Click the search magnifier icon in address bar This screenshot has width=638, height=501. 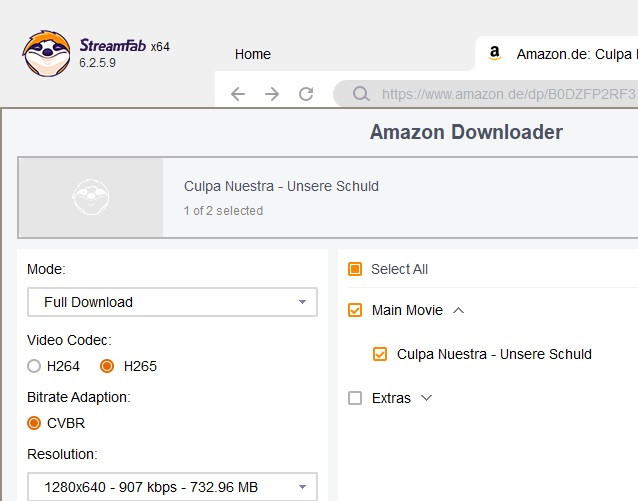pyautogui.click(x=361, y=94)
